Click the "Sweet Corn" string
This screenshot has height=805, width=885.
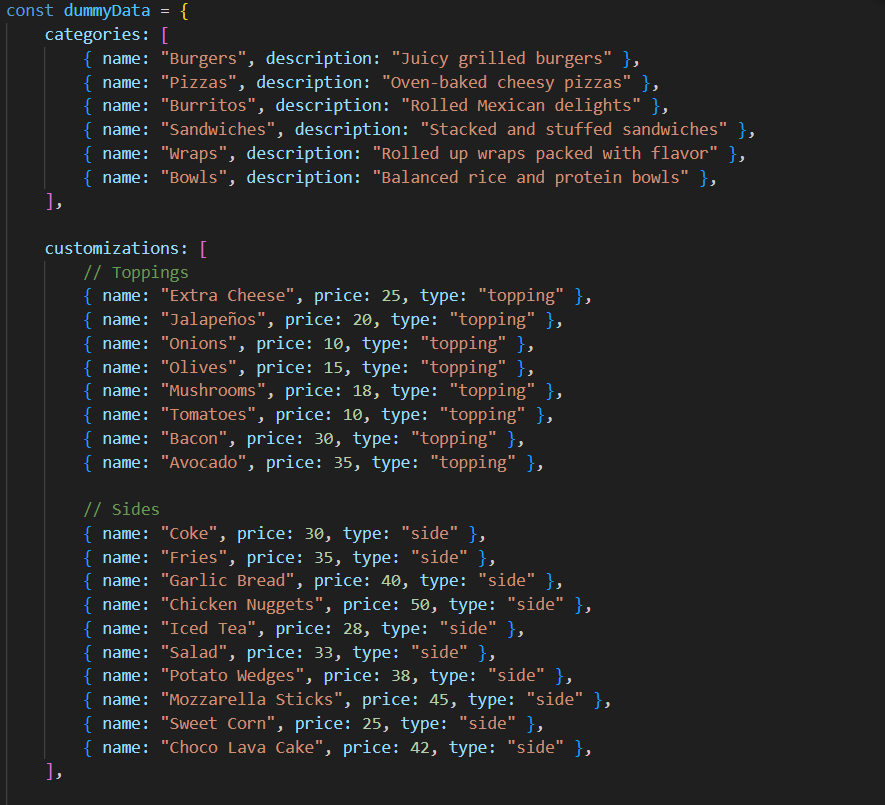218,724
